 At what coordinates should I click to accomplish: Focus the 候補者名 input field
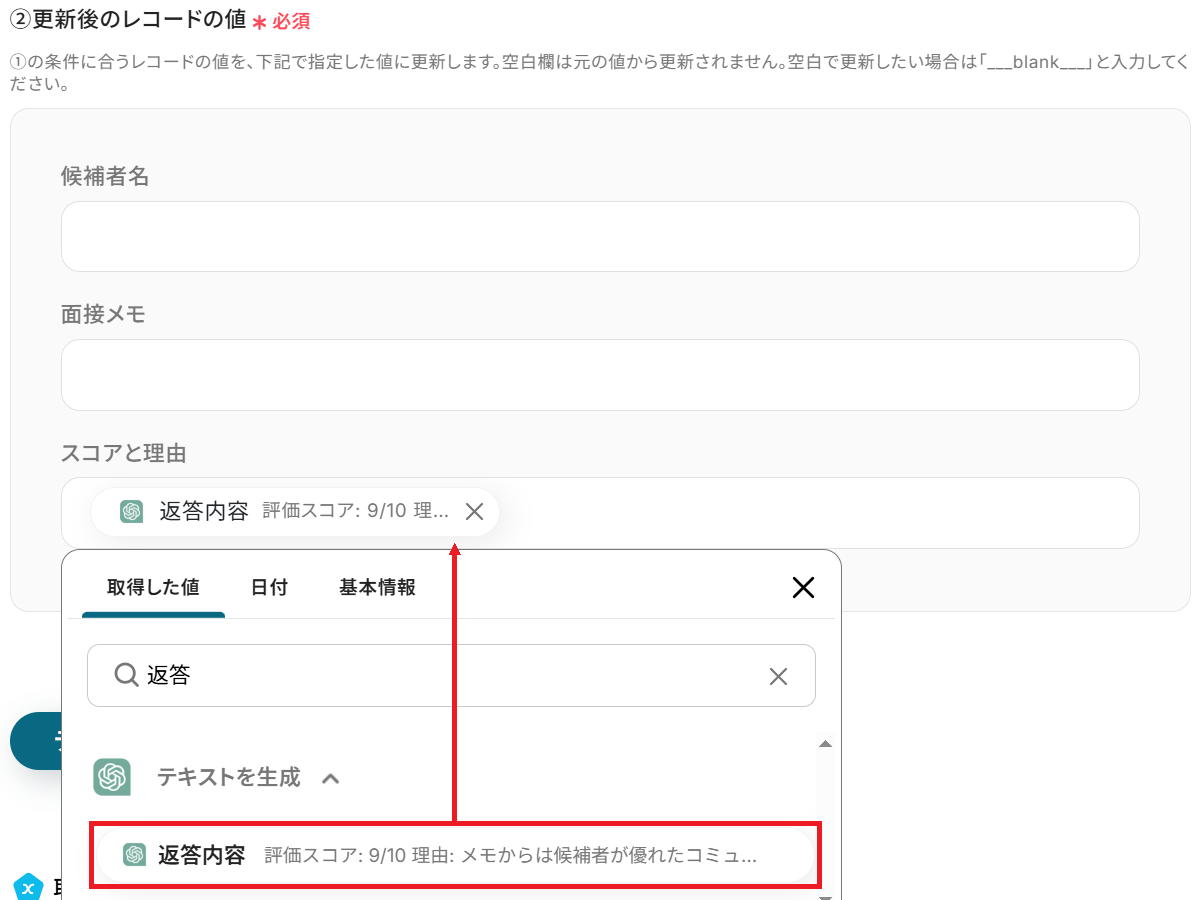(x=600, y=237)
